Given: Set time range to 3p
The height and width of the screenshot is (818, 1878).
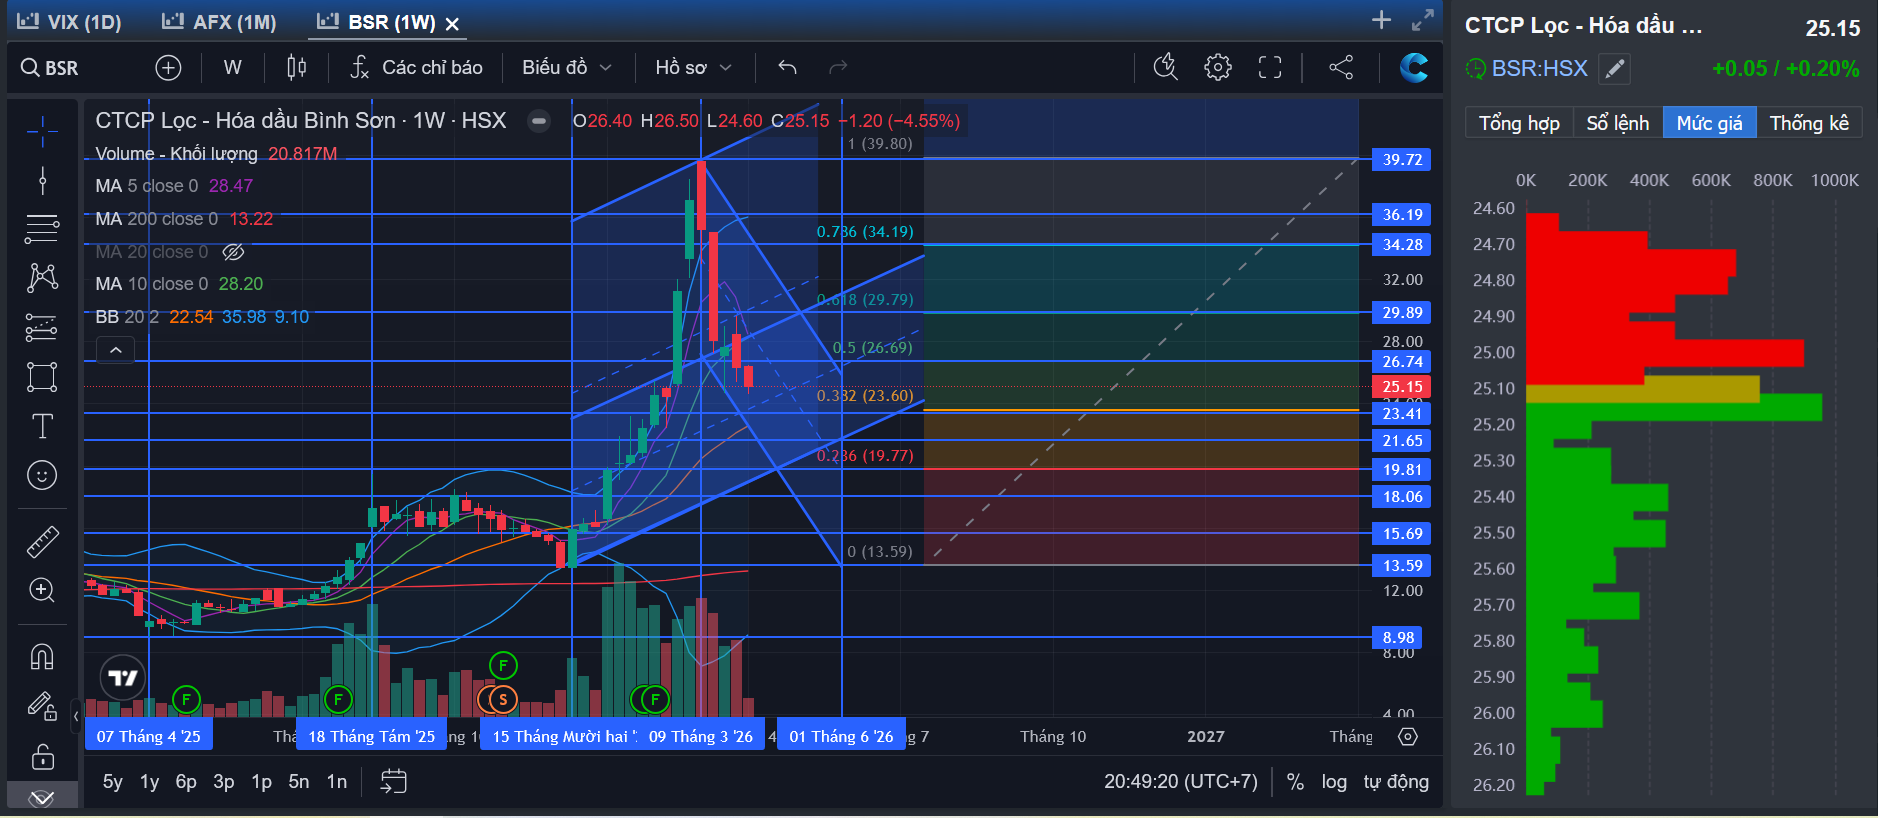Looking at the screenshot, I should pos(224,782).
